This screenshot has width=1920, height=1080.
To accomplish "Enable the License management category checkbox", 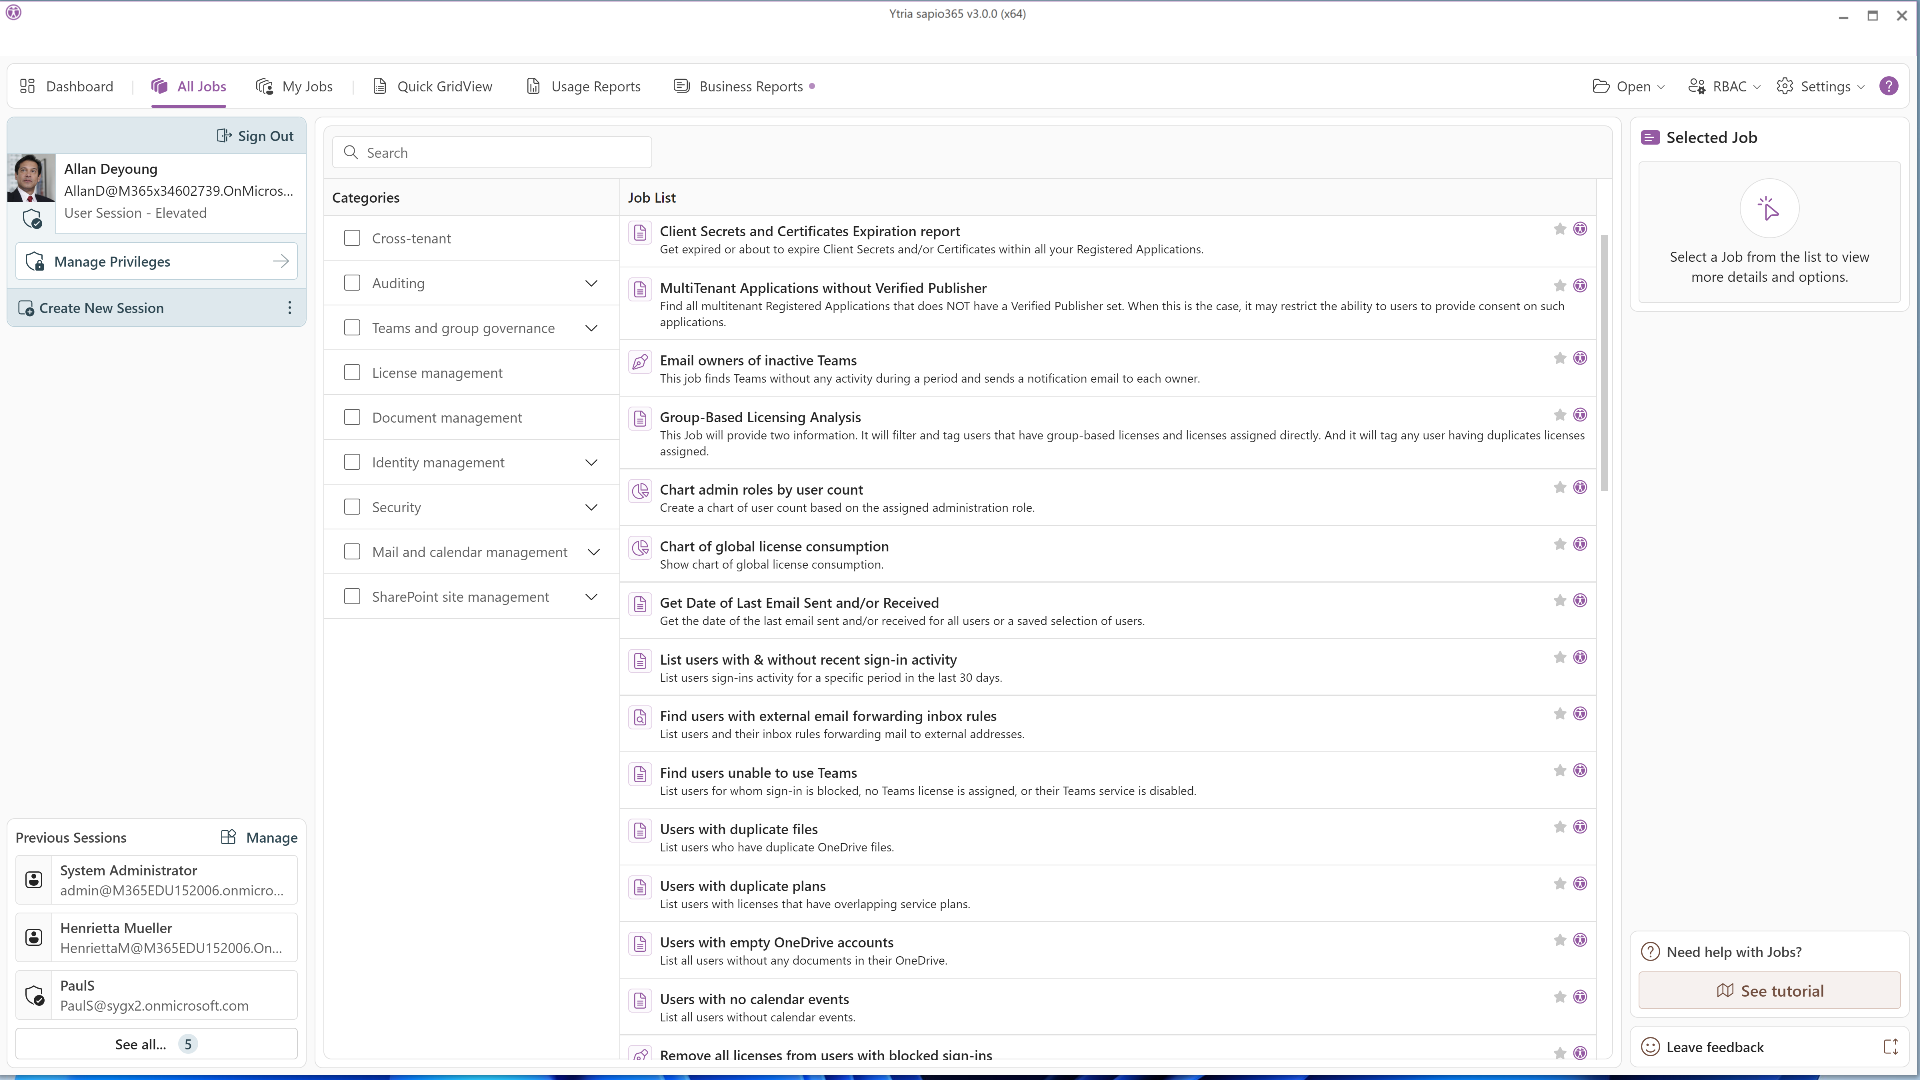I will point(352,372).
